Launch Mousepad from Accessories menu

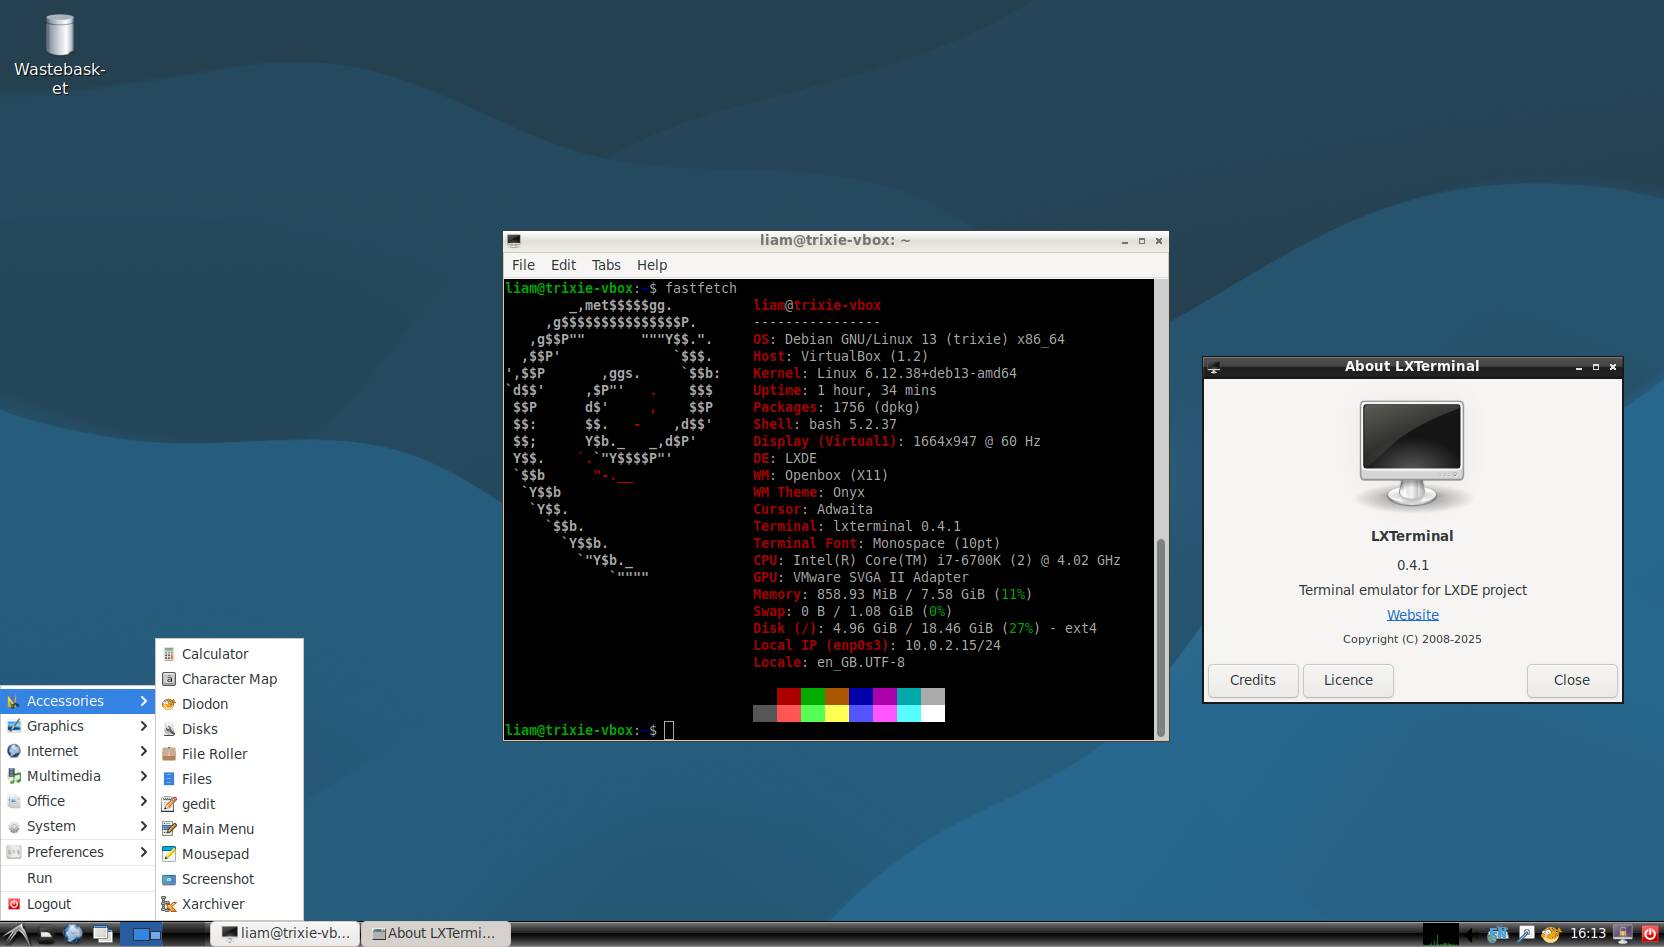[x=215, y=854]
